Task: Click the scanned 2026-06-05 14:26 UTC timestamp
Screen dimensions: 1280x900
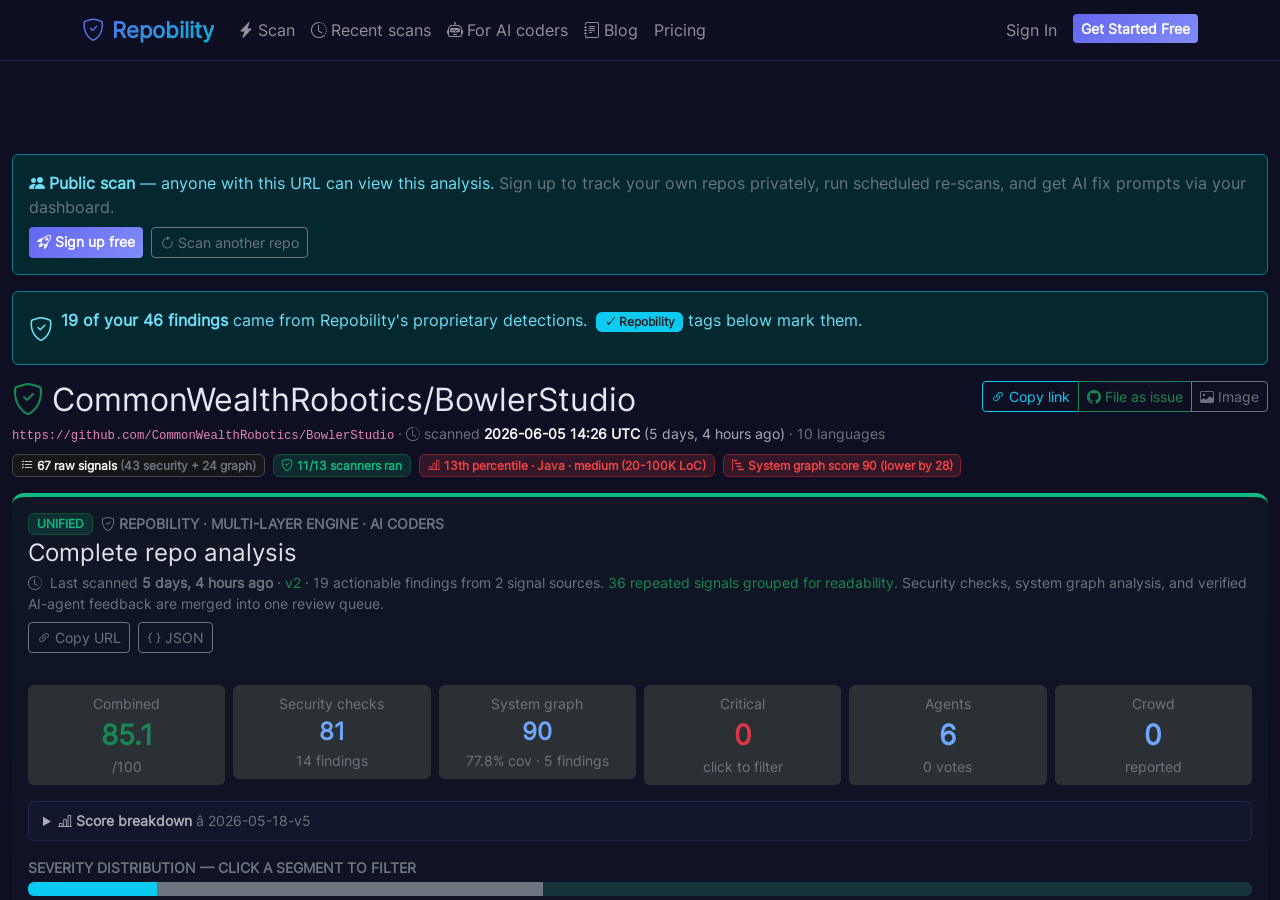Action: tap(562, 435)
